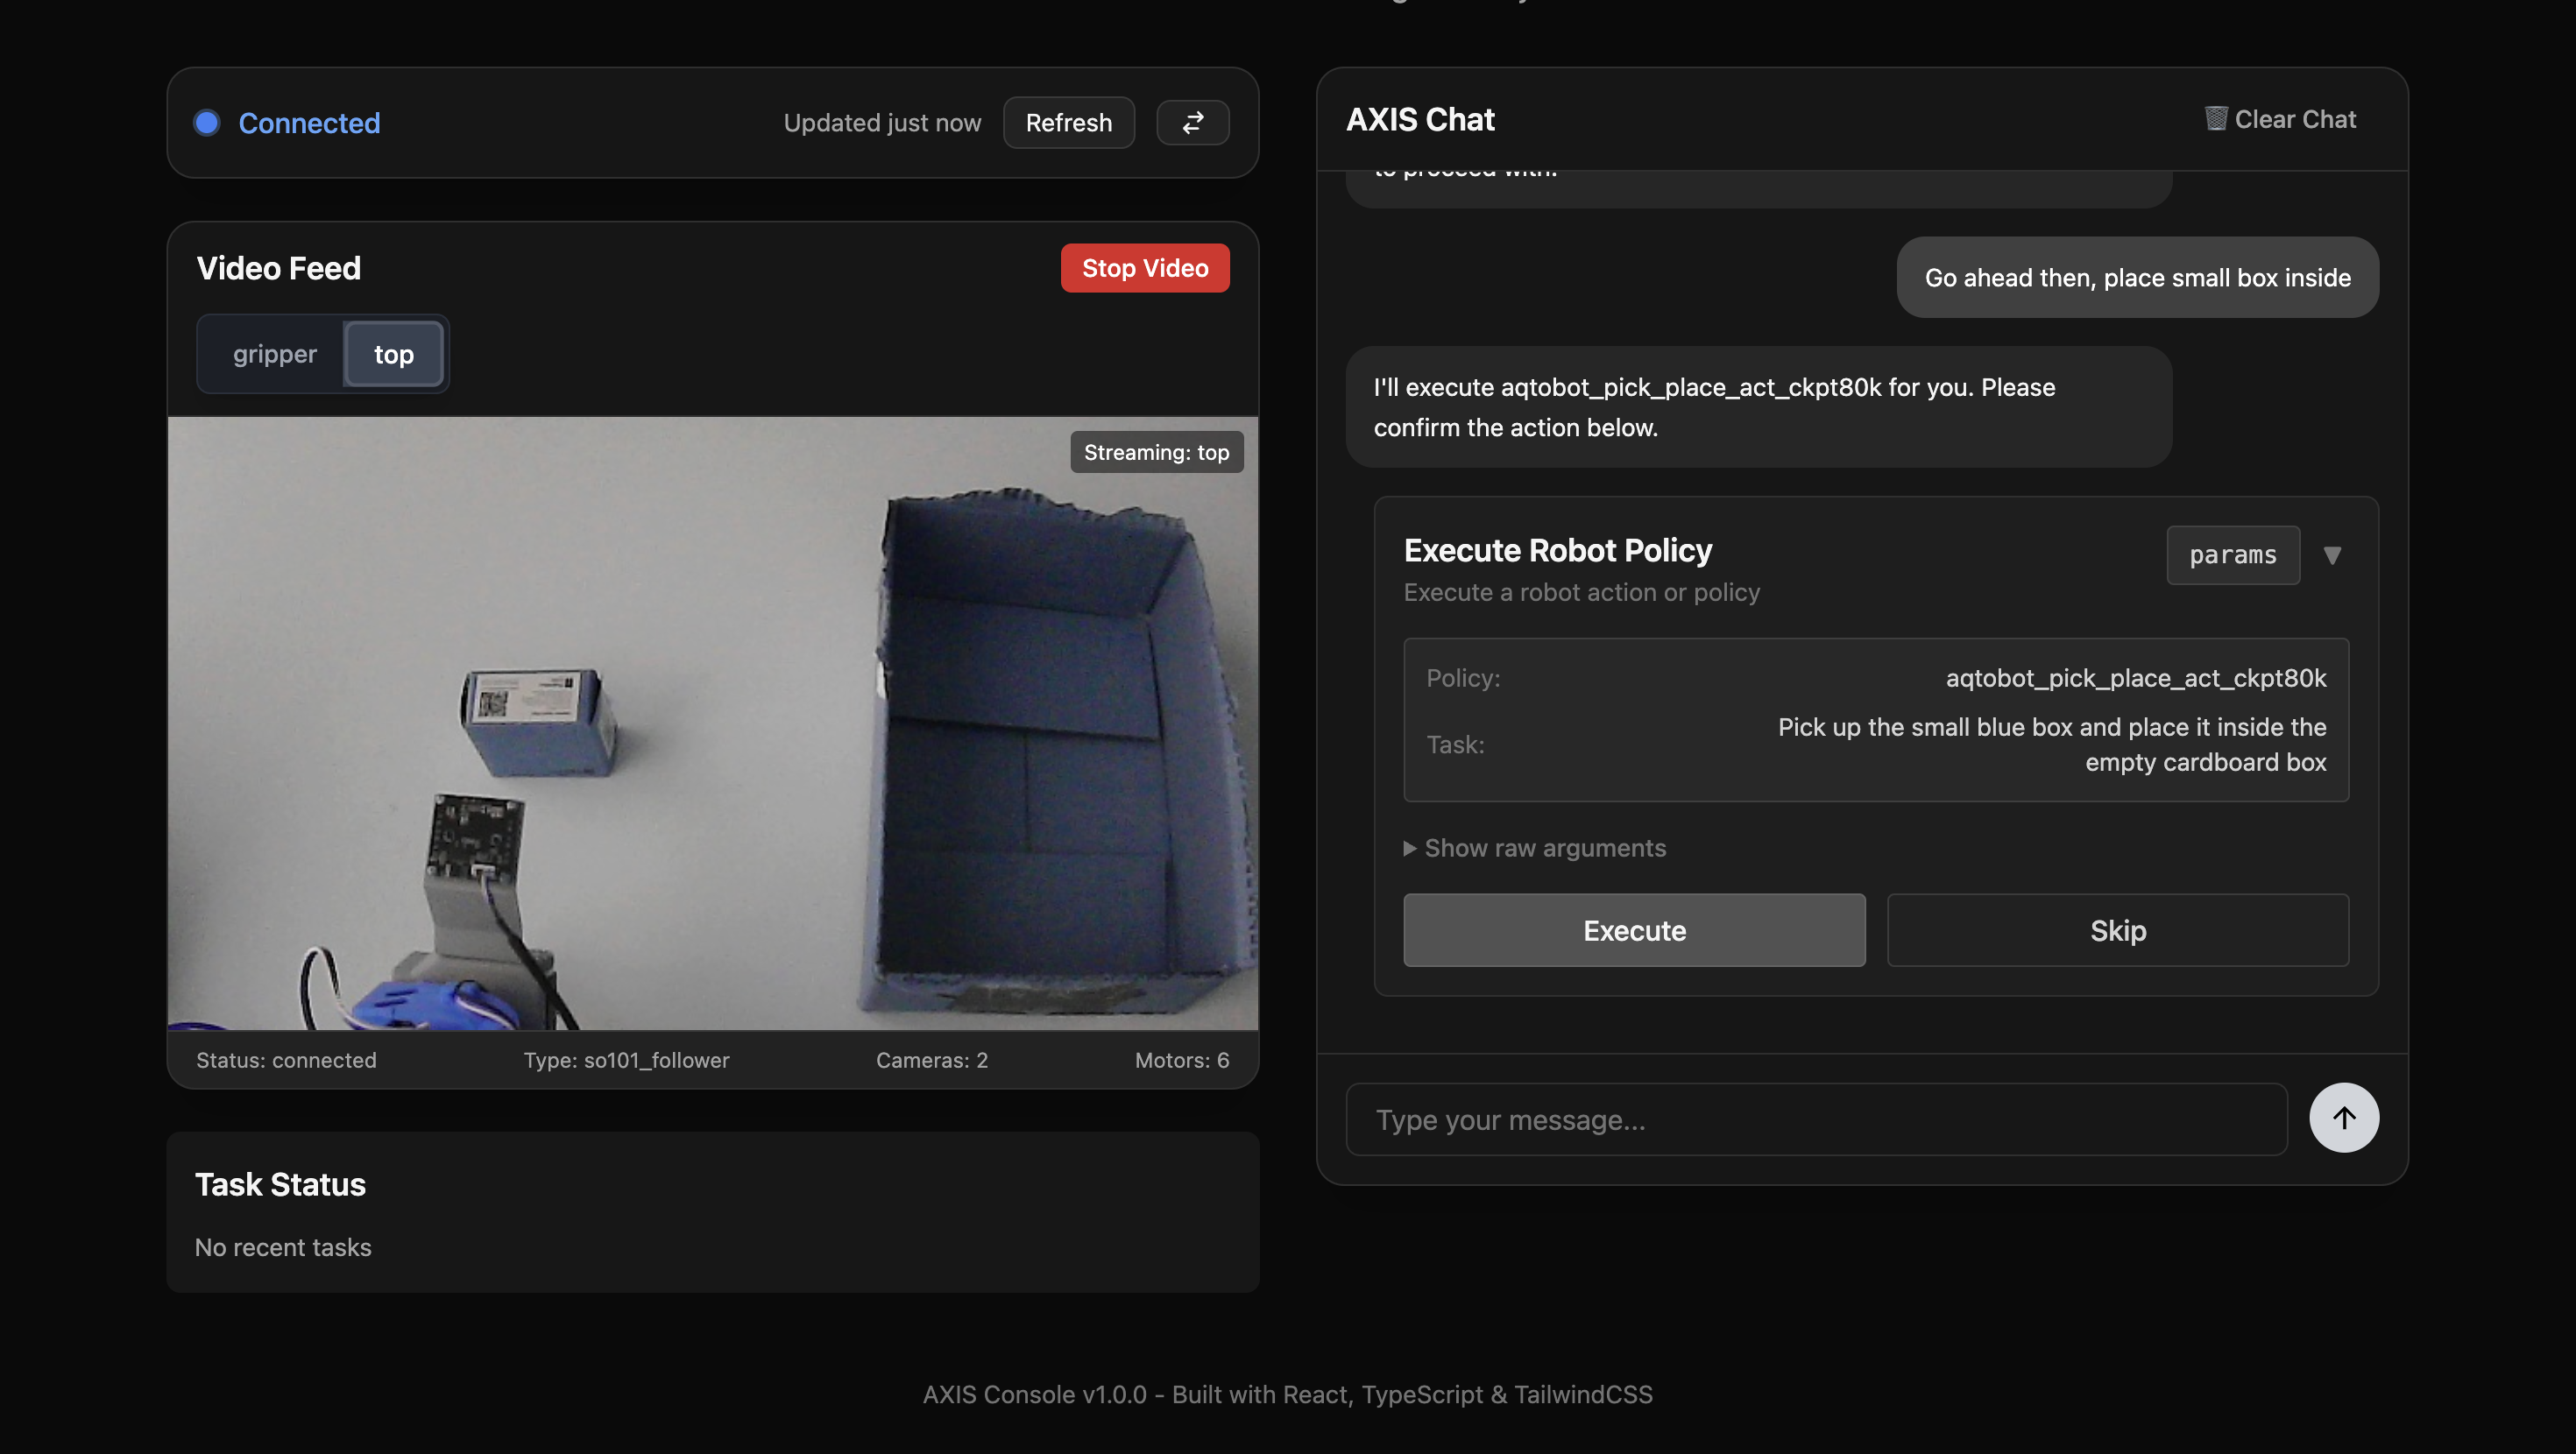Viewport: 2576px width, 1454px height.
Task: Click the "Go ahead then" chat message
Action: (2137, 277)
